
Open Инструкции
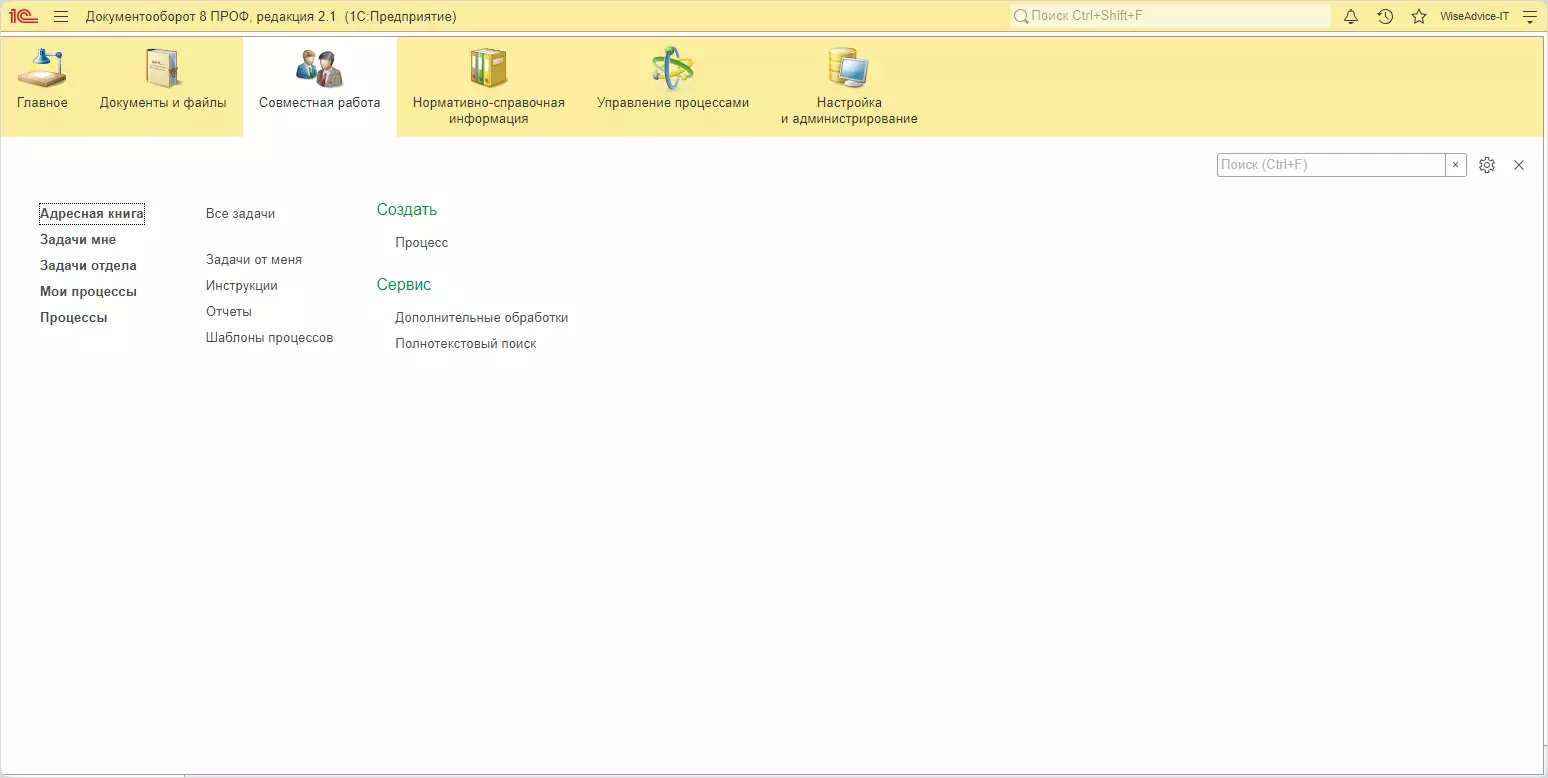[242, 286]
